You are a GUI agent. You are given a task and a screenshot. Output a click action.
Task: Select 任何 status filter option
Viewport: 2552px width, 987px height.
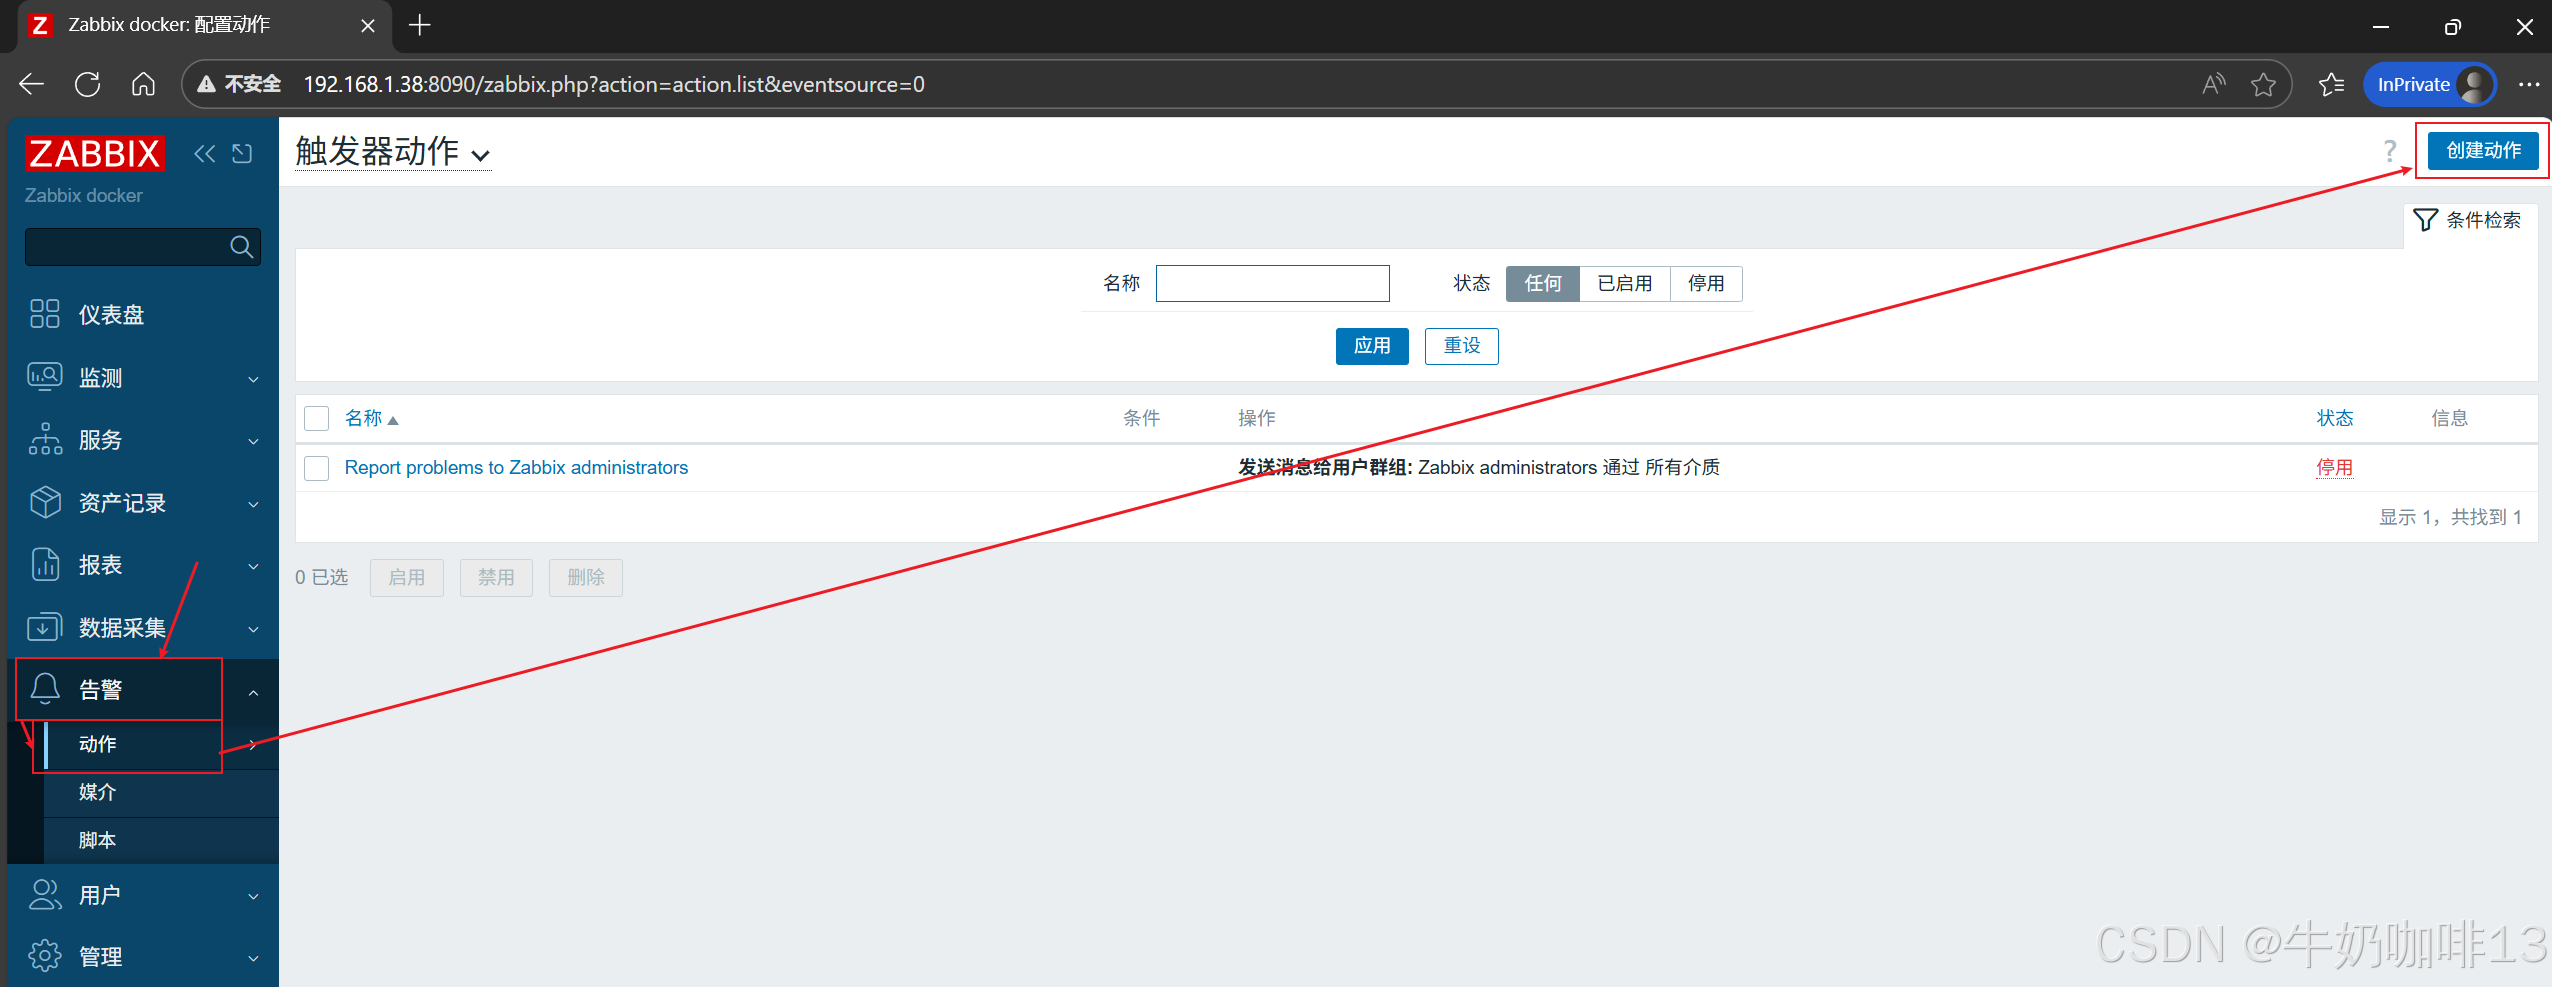coord(1542,284)
